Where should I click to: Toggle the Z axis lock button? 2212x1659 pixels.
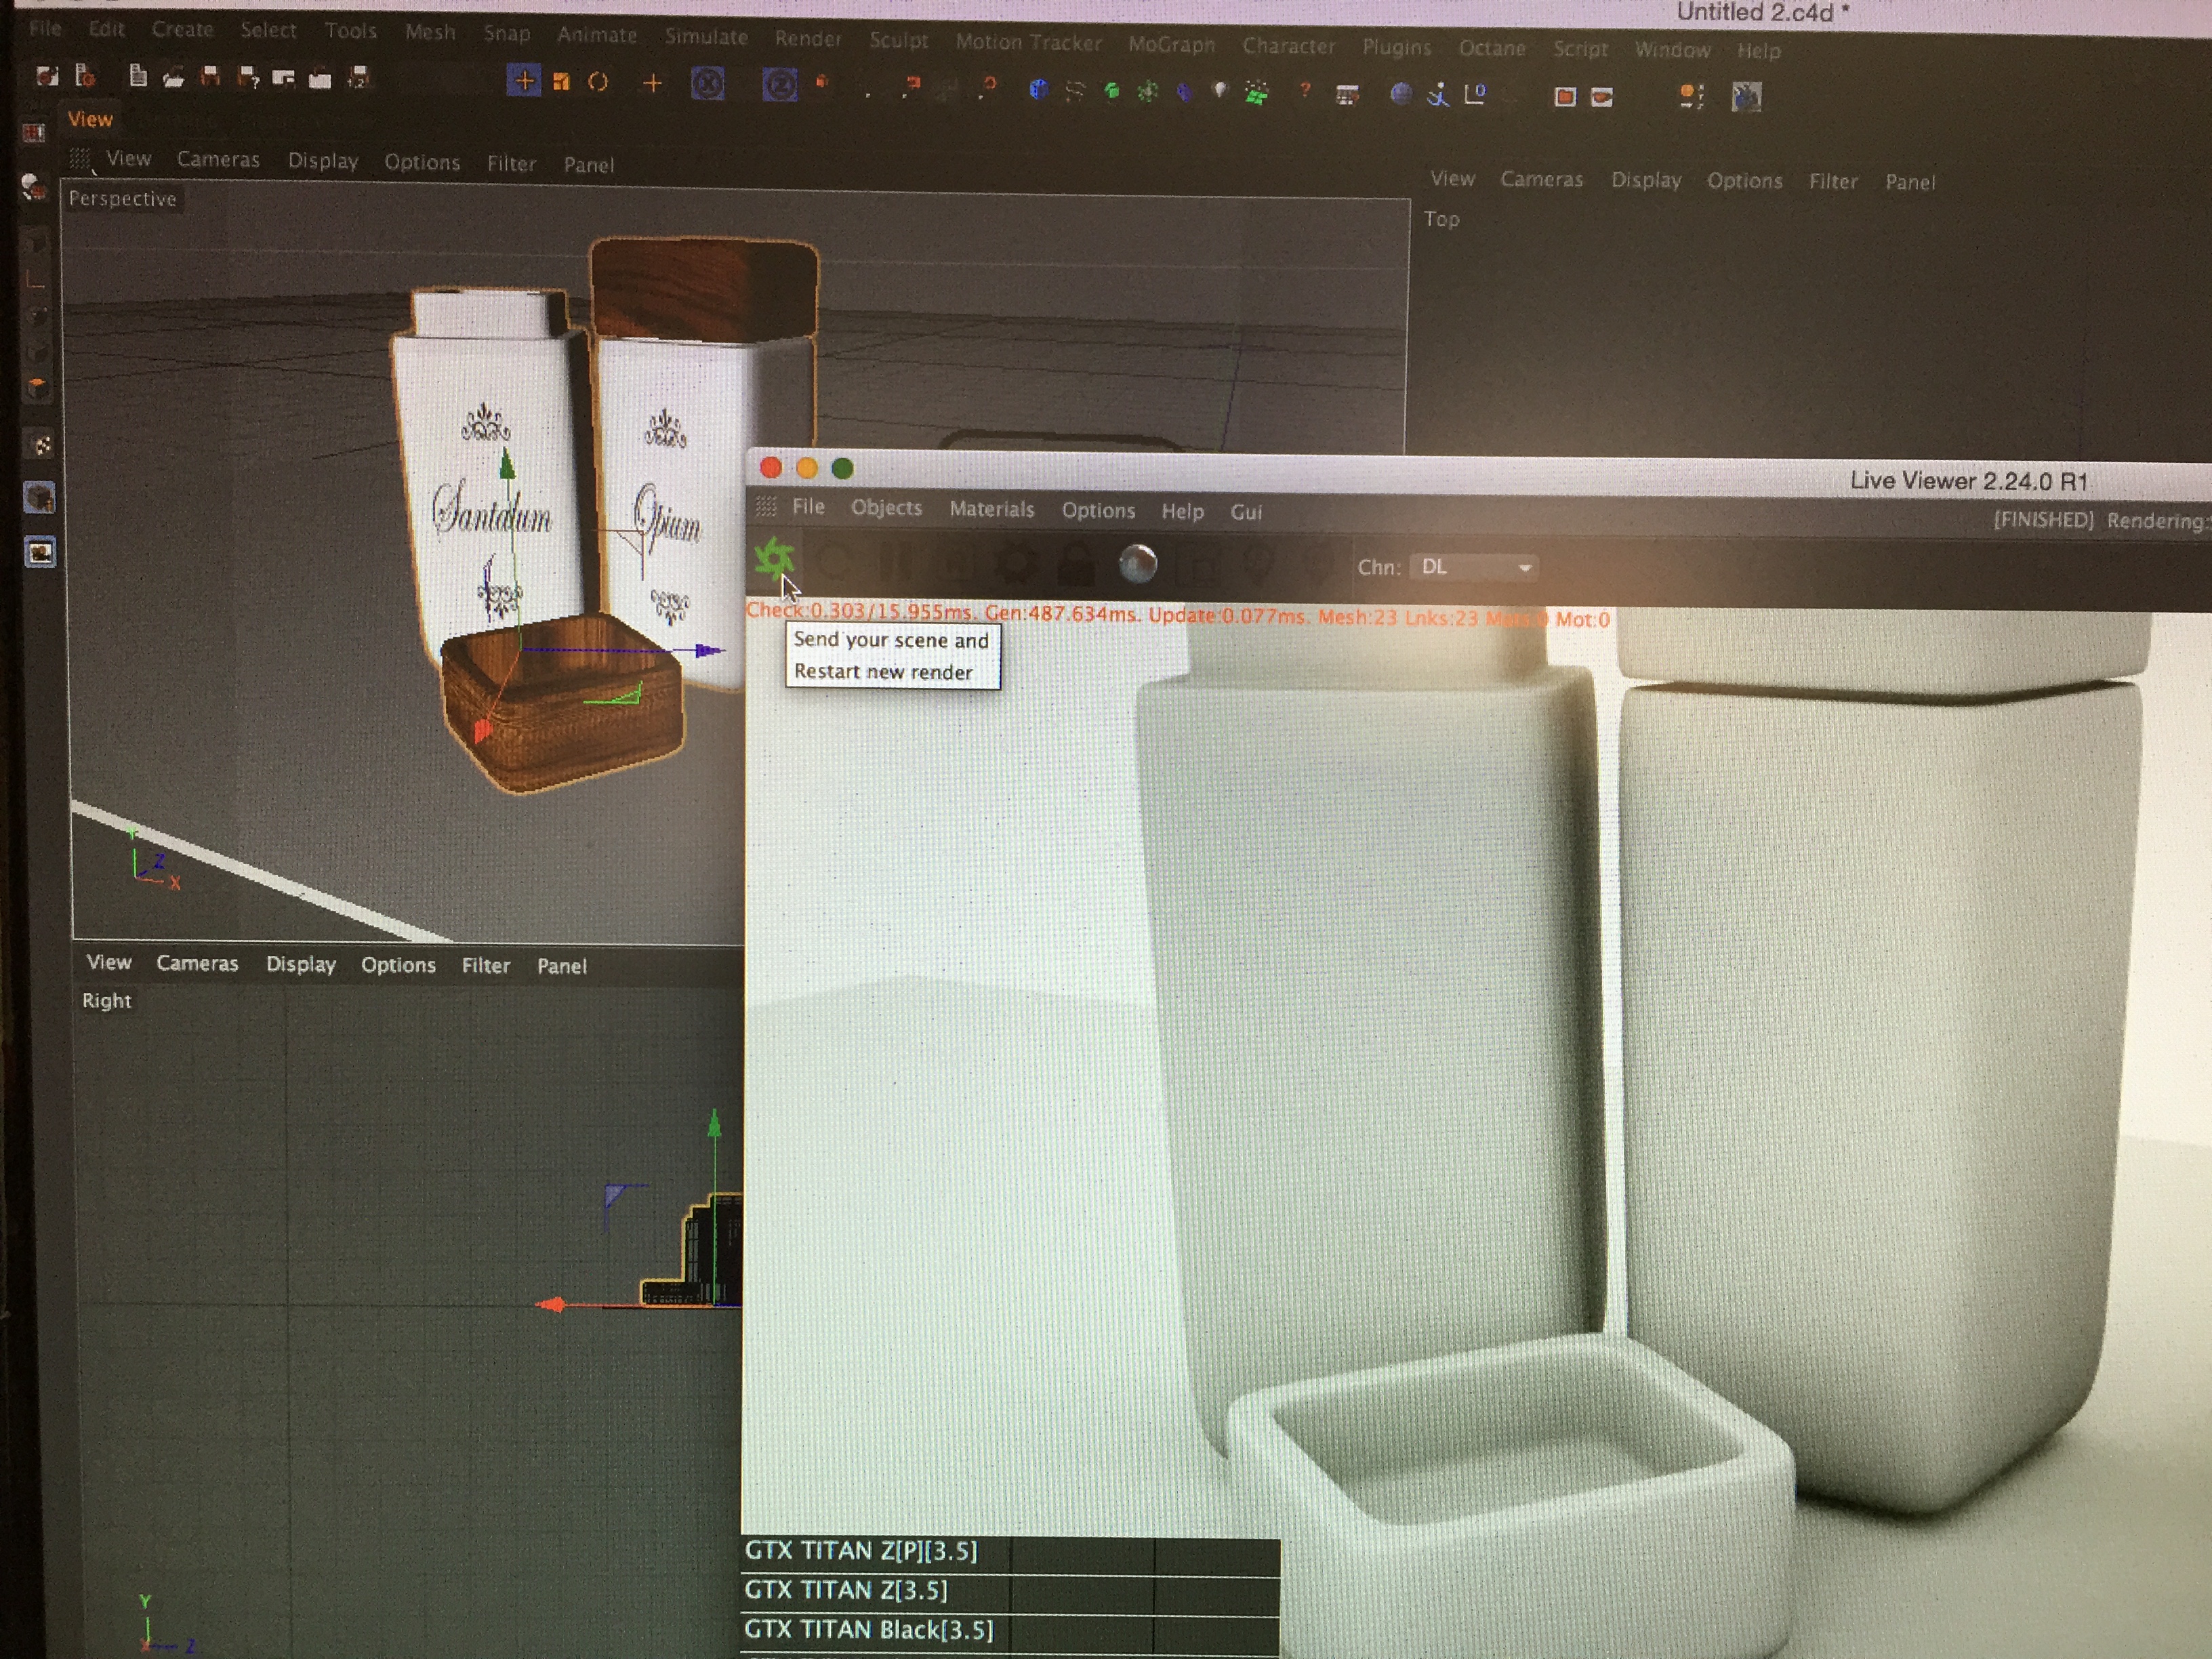point(780,85)
